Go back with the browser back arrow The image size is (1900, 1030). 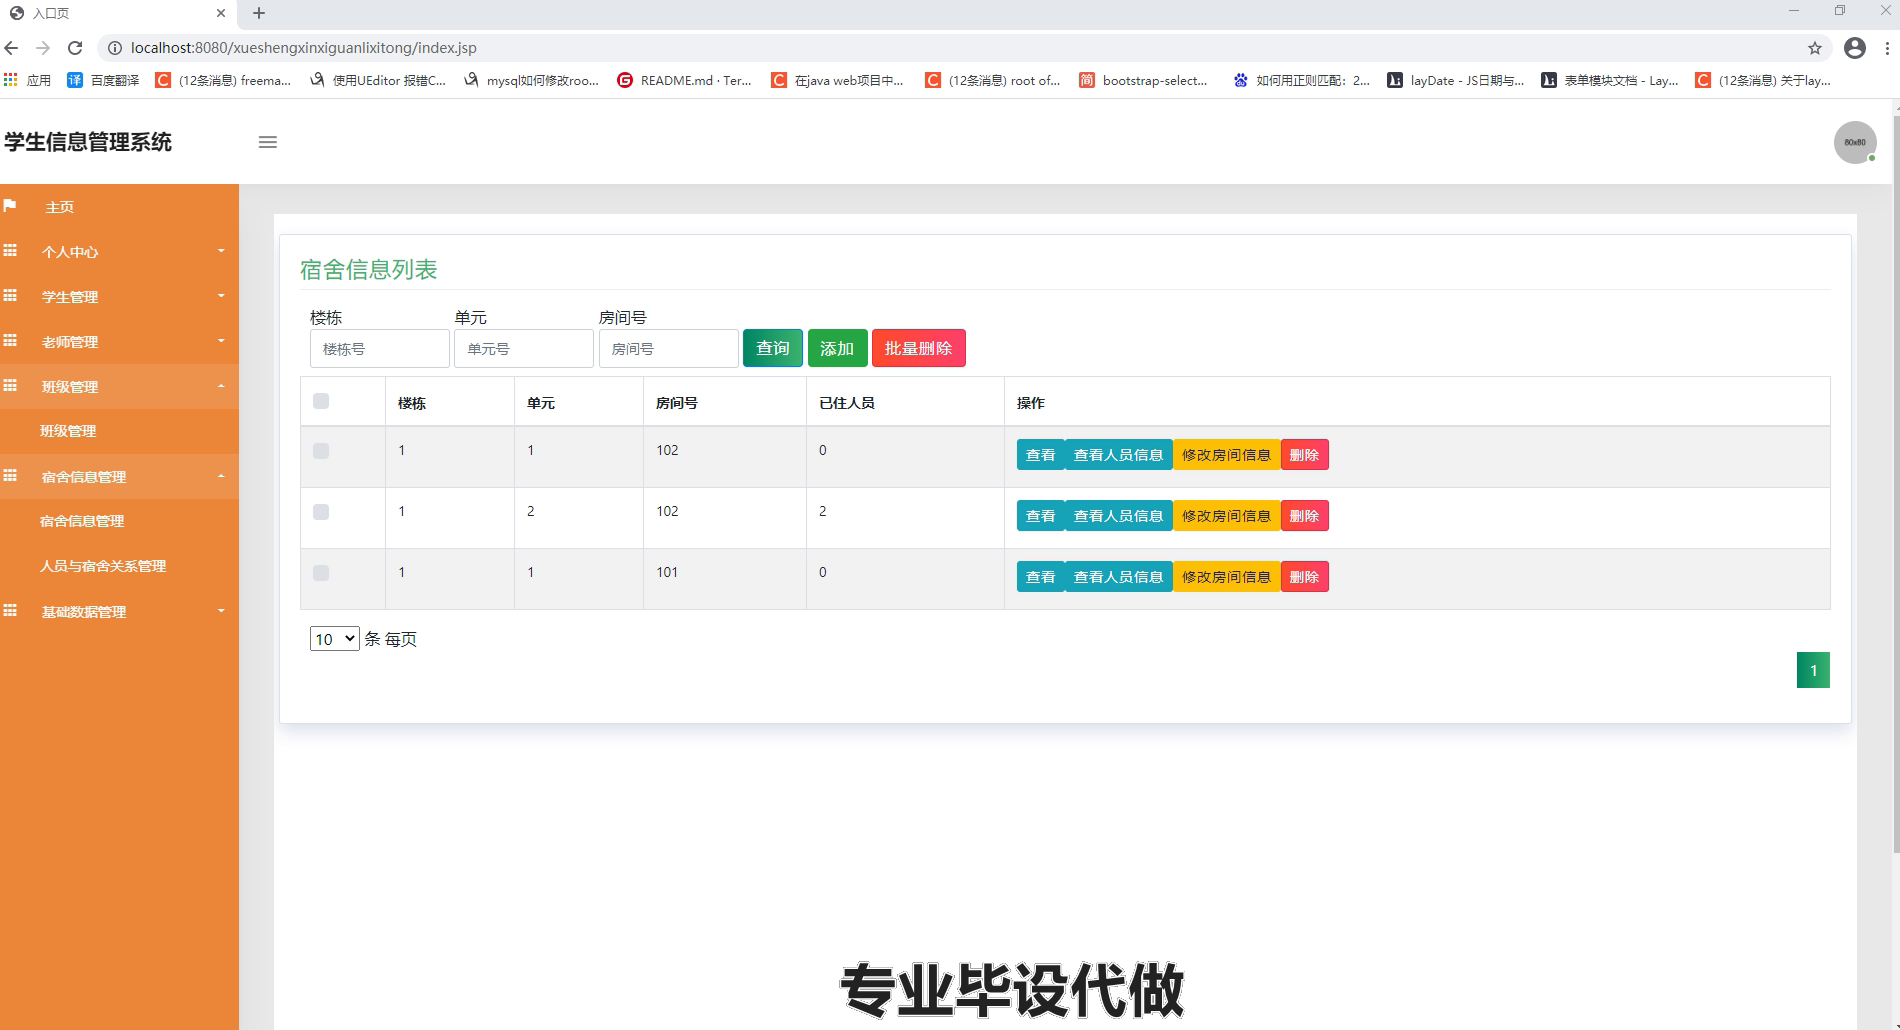tap(12, 48)
